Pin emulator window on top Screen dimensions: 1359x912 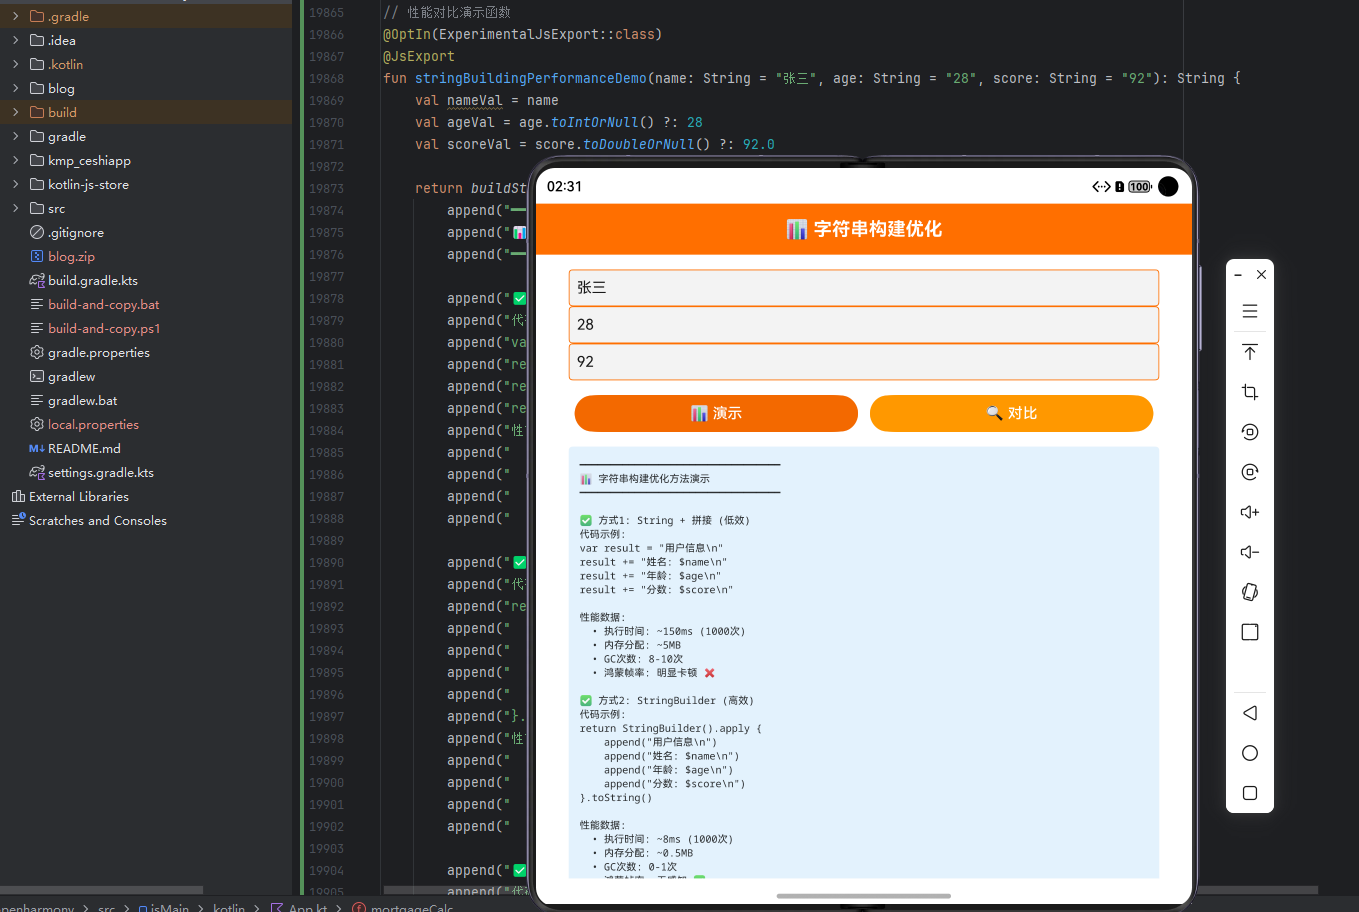(1250, 352)
